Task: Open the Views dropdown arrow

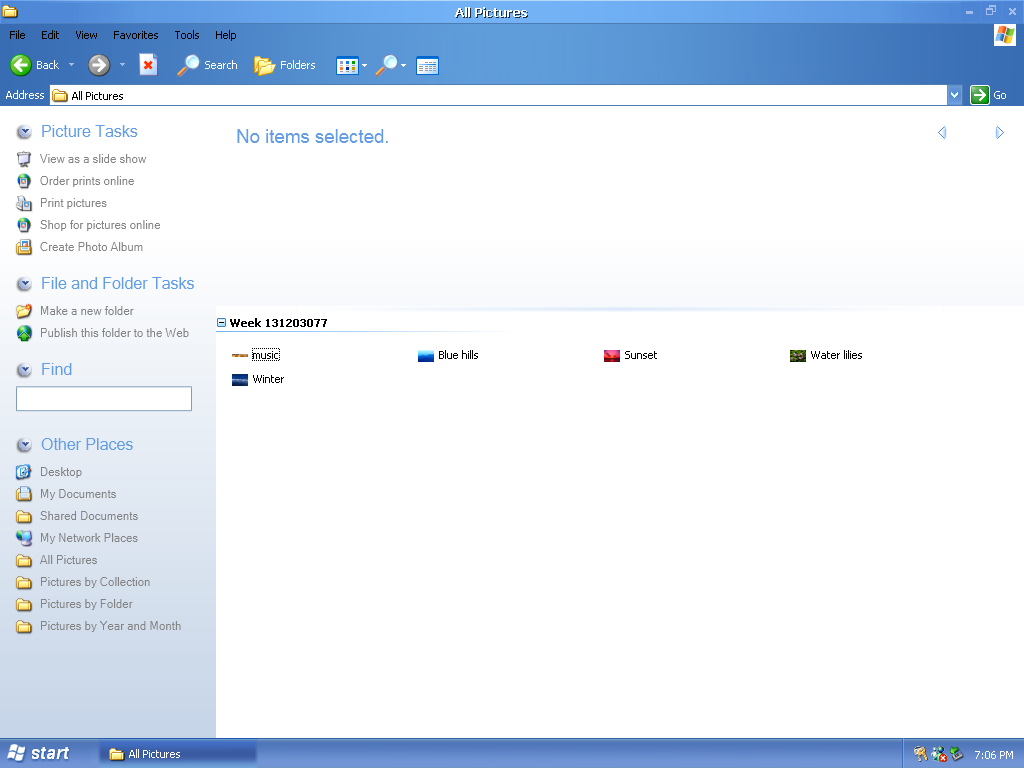Action: (x=364, y=65)
